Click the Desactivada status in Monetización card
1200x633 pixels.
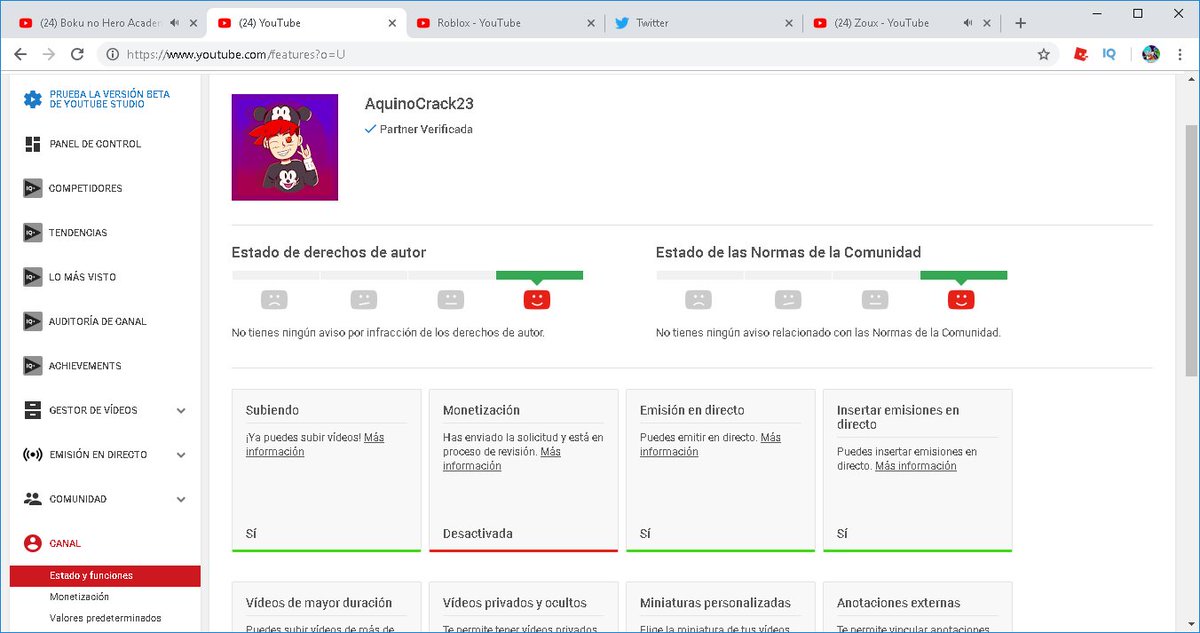[478, 534]
